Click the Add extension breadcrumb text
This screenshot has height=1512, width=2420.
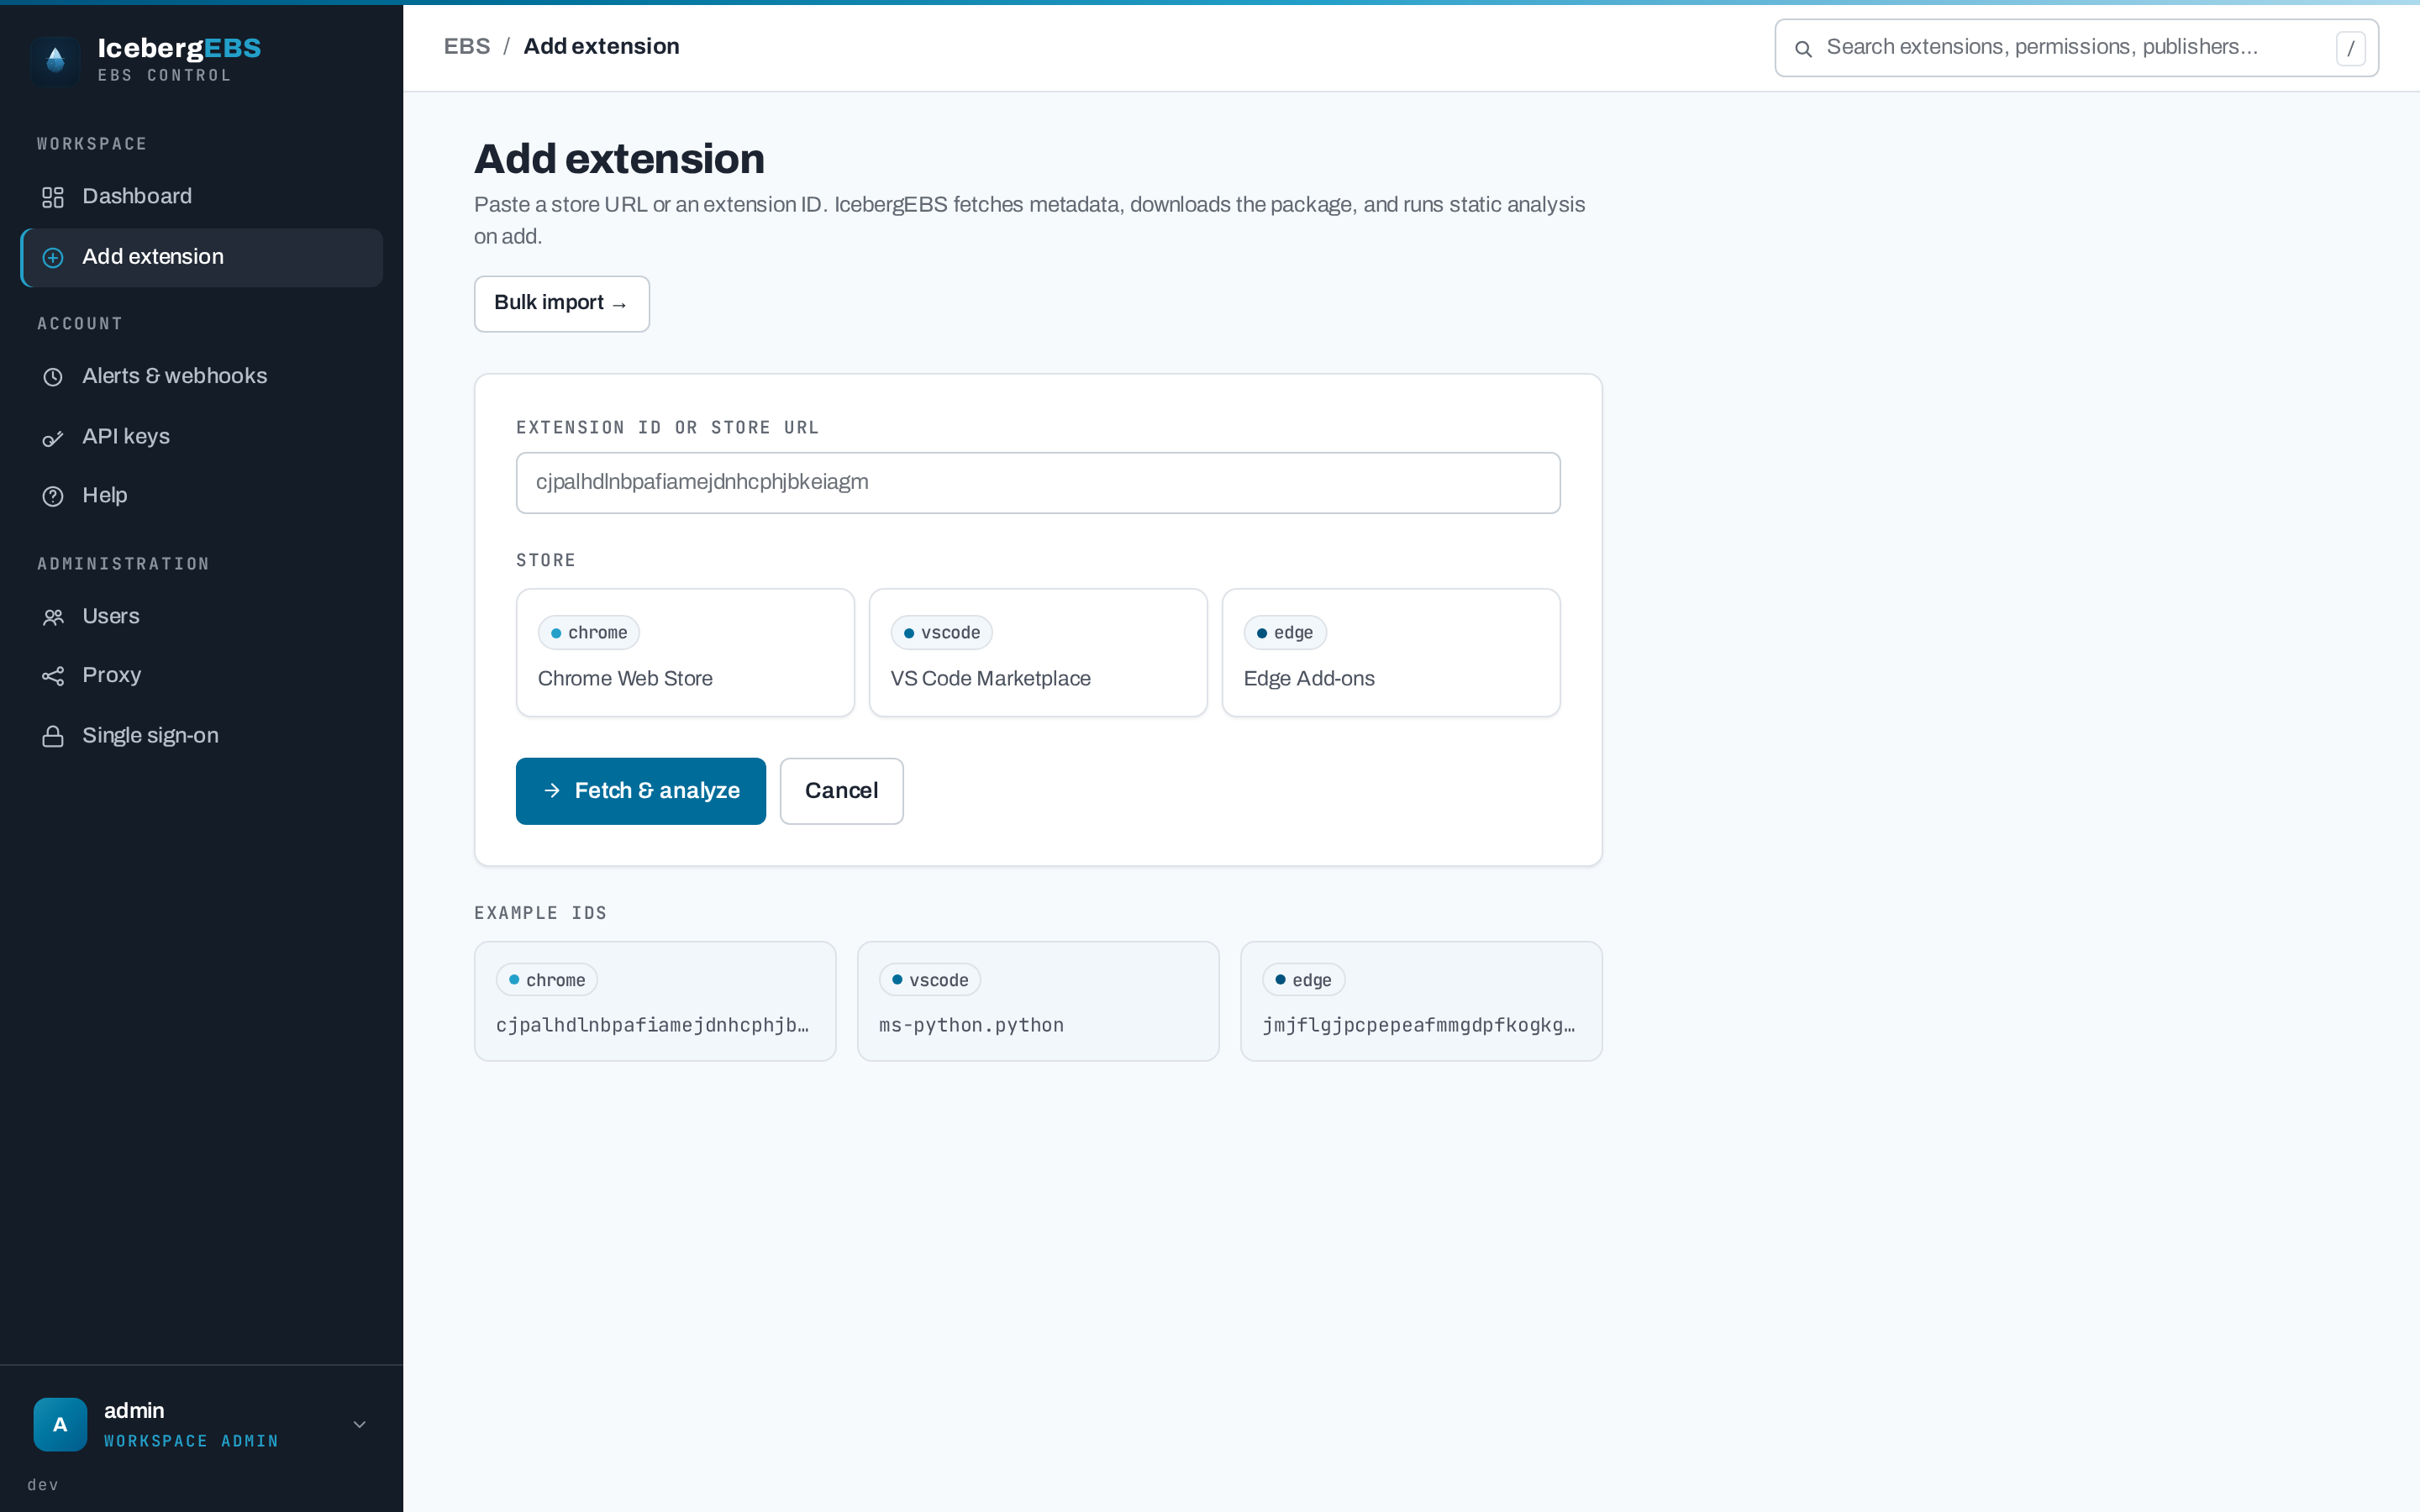pos(601,47)
